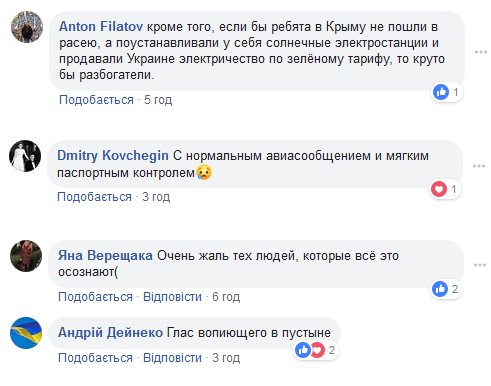Click the like reaction on Anton Filatov's comment
491x386 pixels.
[x=441, y=92]
